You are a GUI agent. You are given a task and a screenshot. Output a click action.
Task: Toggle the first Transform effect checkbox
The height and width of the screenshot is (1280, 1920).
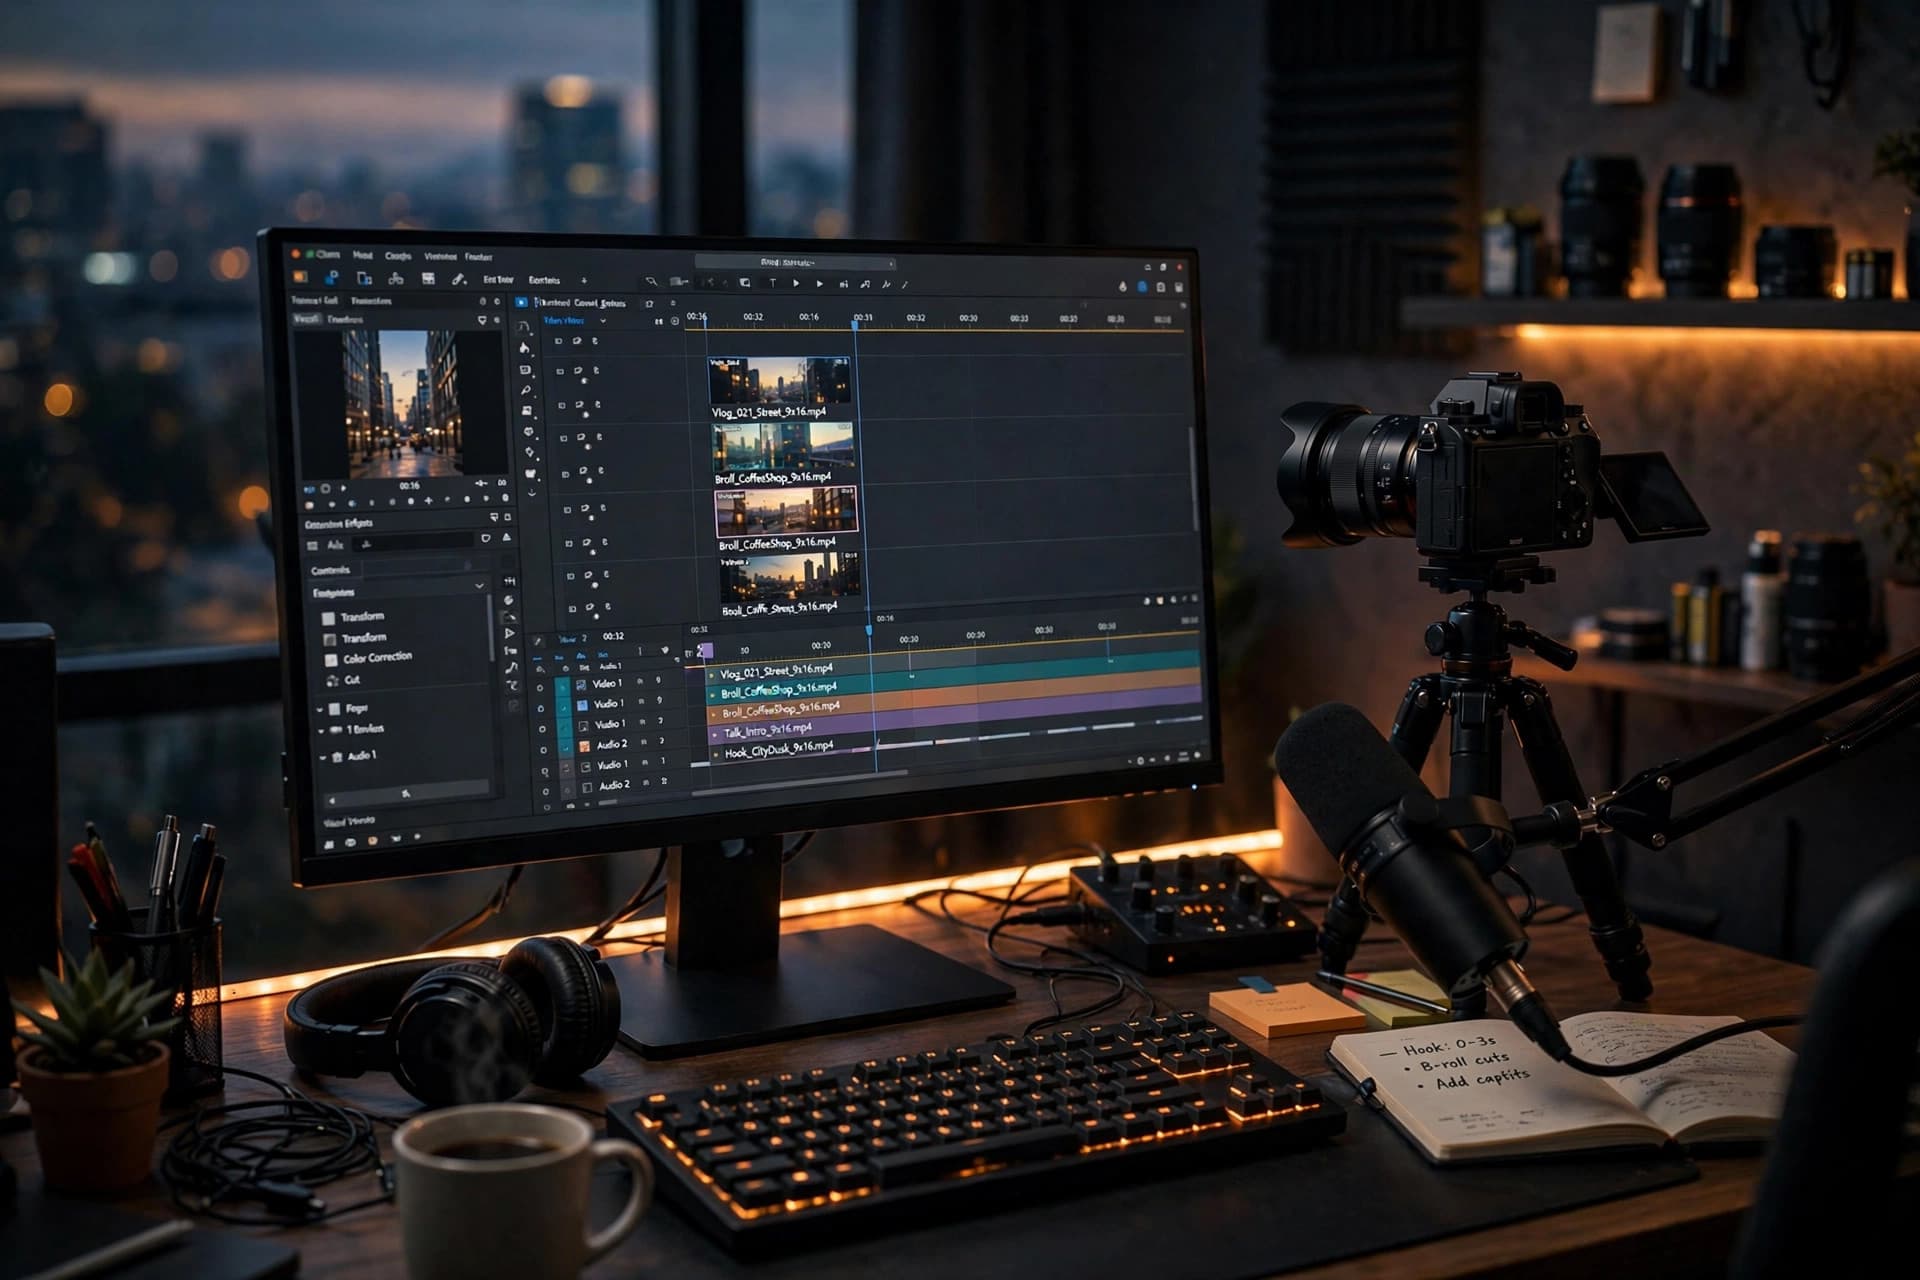tap(328, 618)
